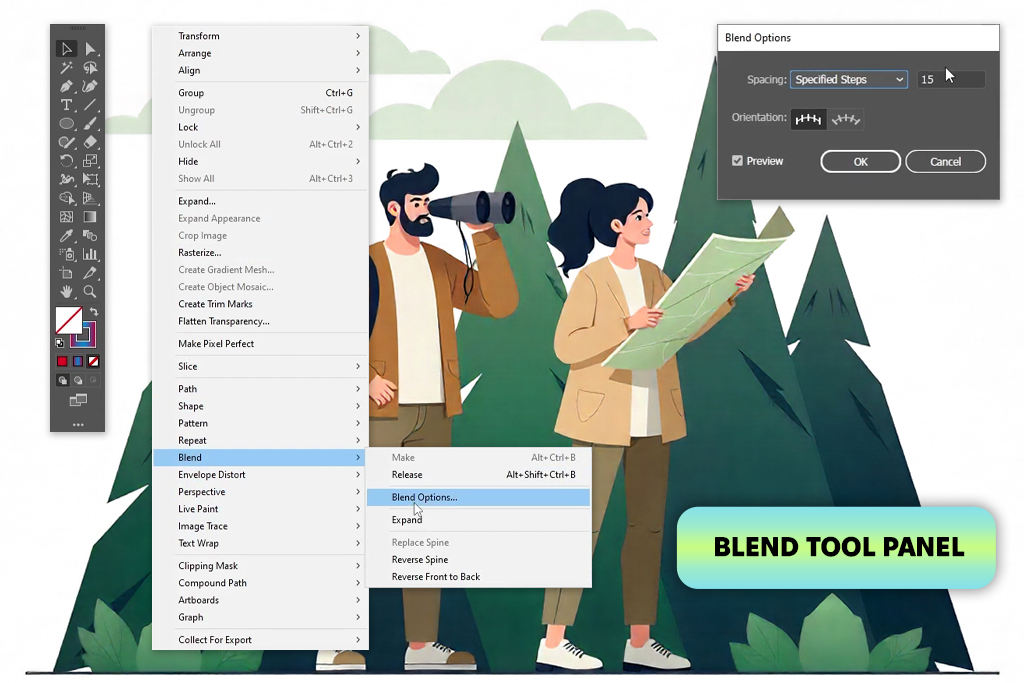Select the Eraser tool
Viewport: 1024px width, 683px height.
[90, 142]
